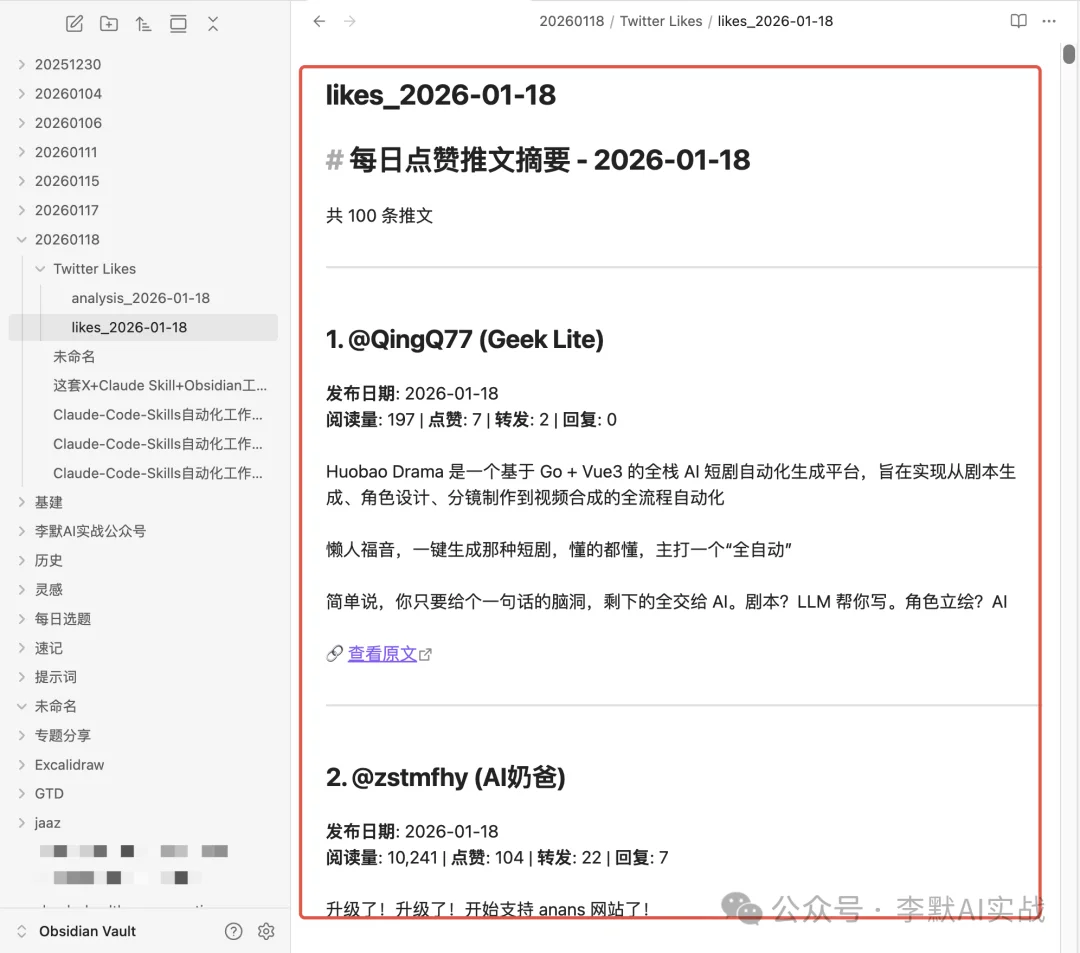The image size is (1080, 953).
Task: Click the auto-reveal current file icon
Action: pos(178,24)
